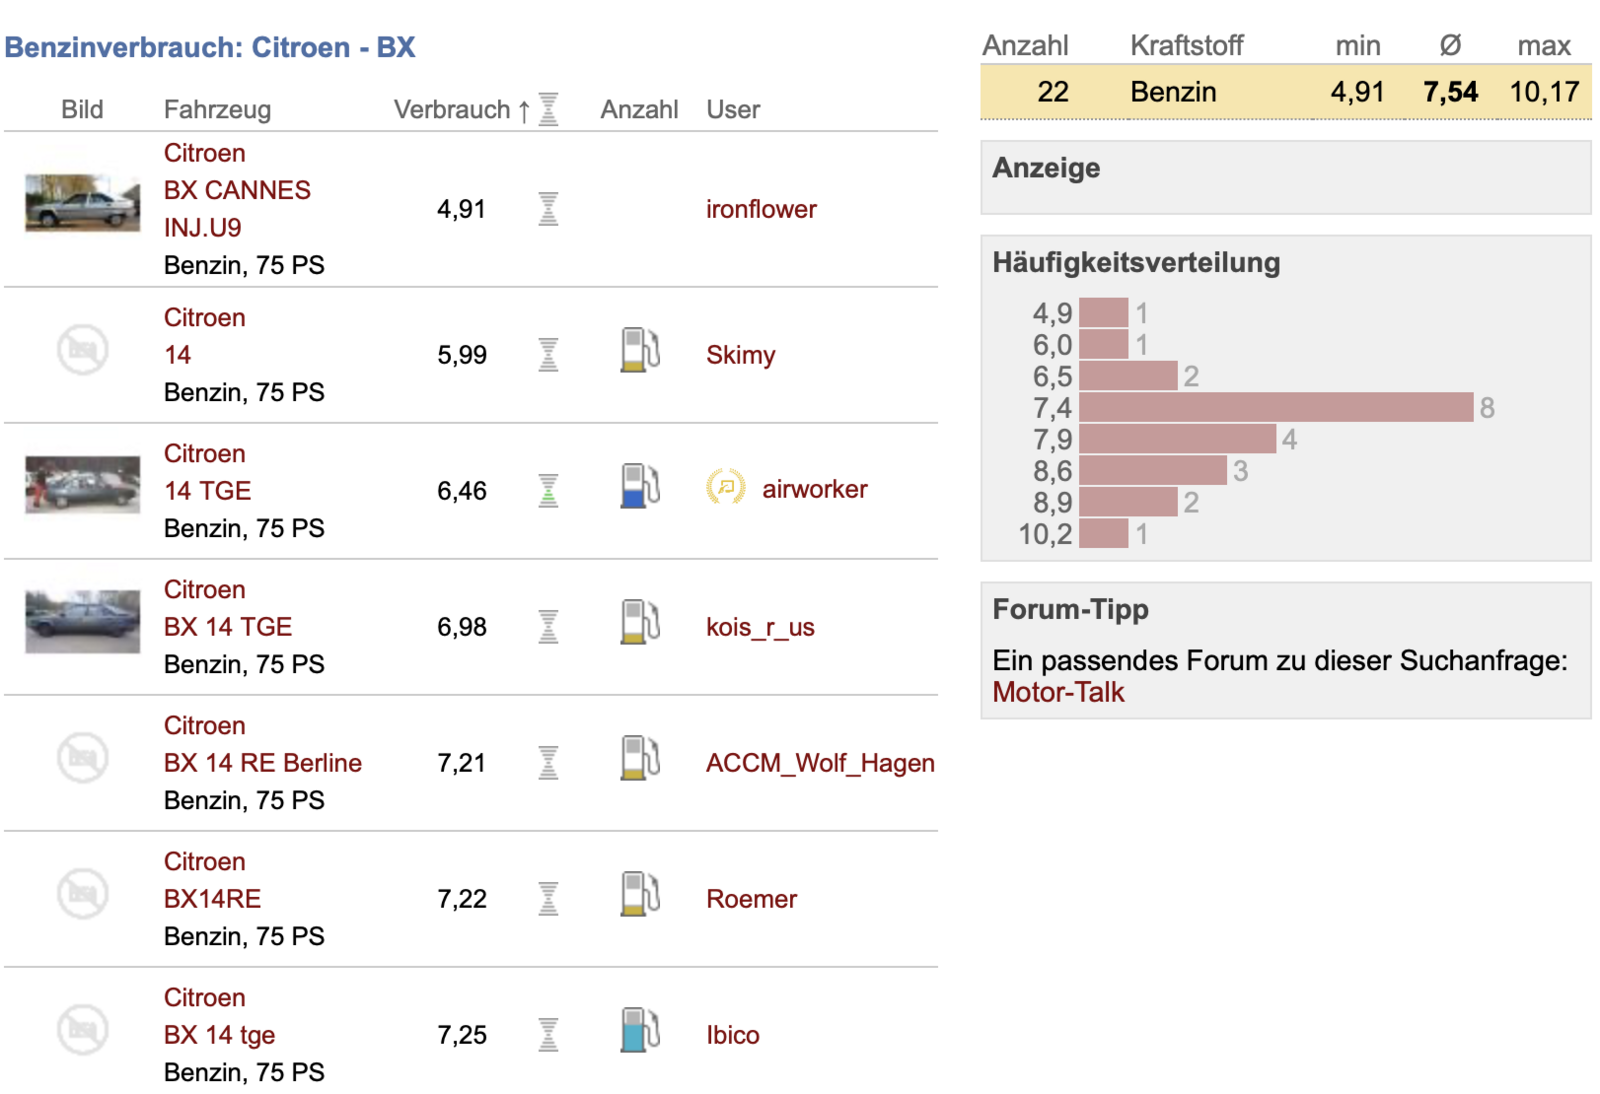Open the blue fuel pump icon for airworker
Viewport: 1600px width, 1094px height.
point(640,487)
